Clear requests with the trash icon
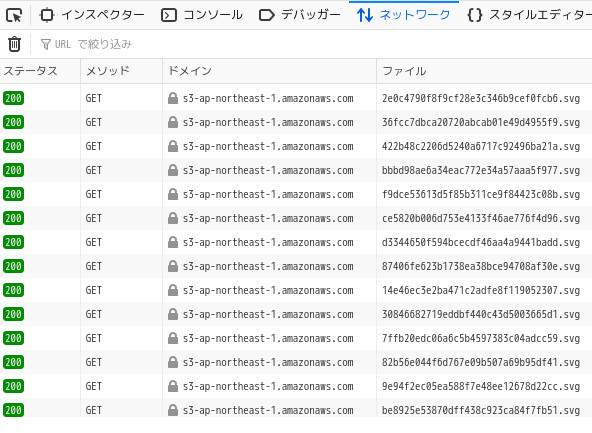 point(14,44)
